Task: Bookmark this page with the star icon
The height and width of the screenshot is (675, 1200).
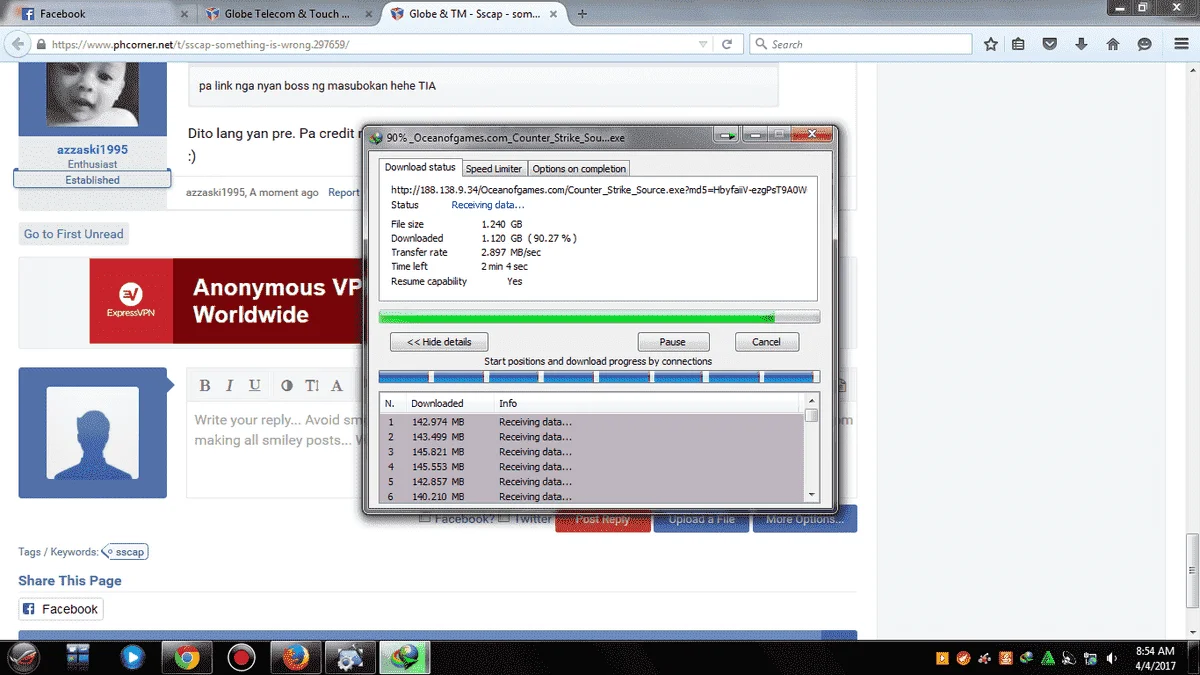Action: (x=990, y=44)
